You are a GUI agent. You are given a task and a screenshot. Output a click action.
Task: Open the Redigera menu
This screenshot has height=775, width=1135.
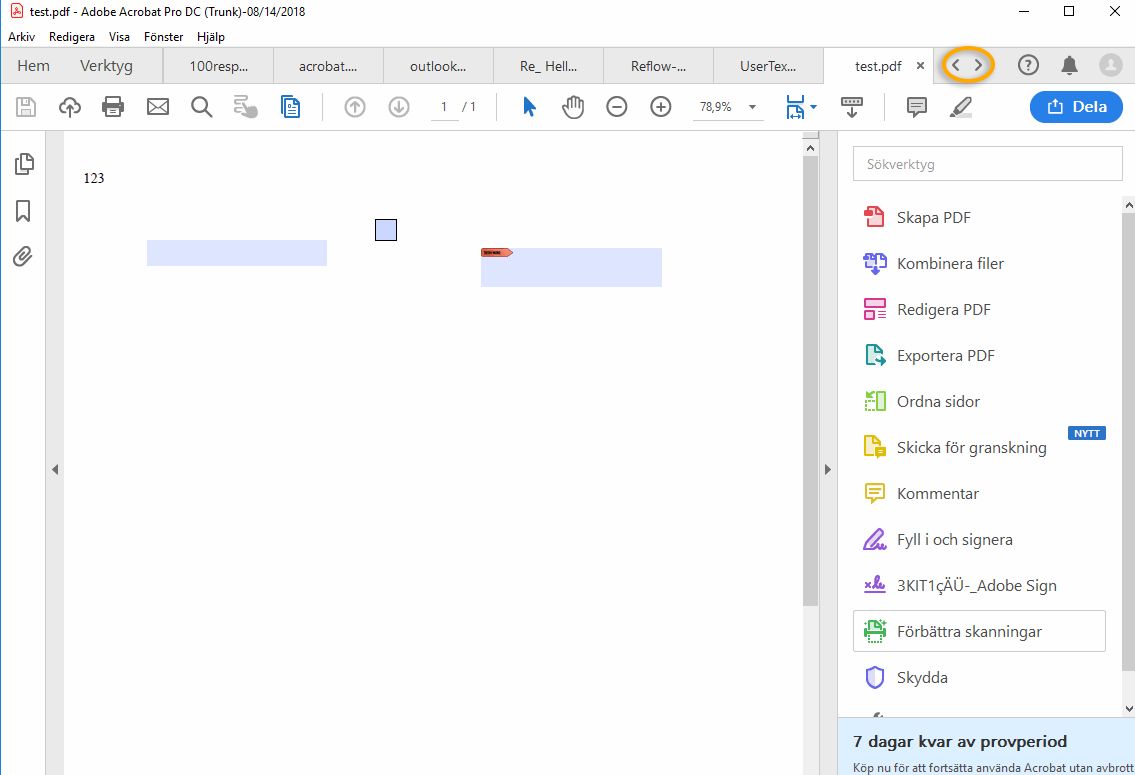point(72,37)
